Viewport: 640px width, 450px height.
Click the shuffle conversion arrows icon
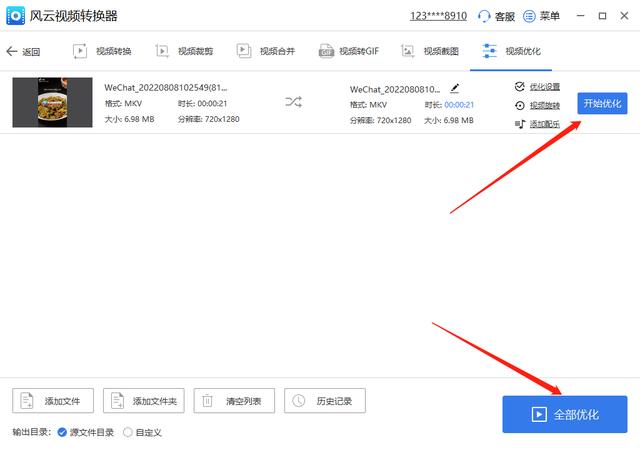[293, 102]
